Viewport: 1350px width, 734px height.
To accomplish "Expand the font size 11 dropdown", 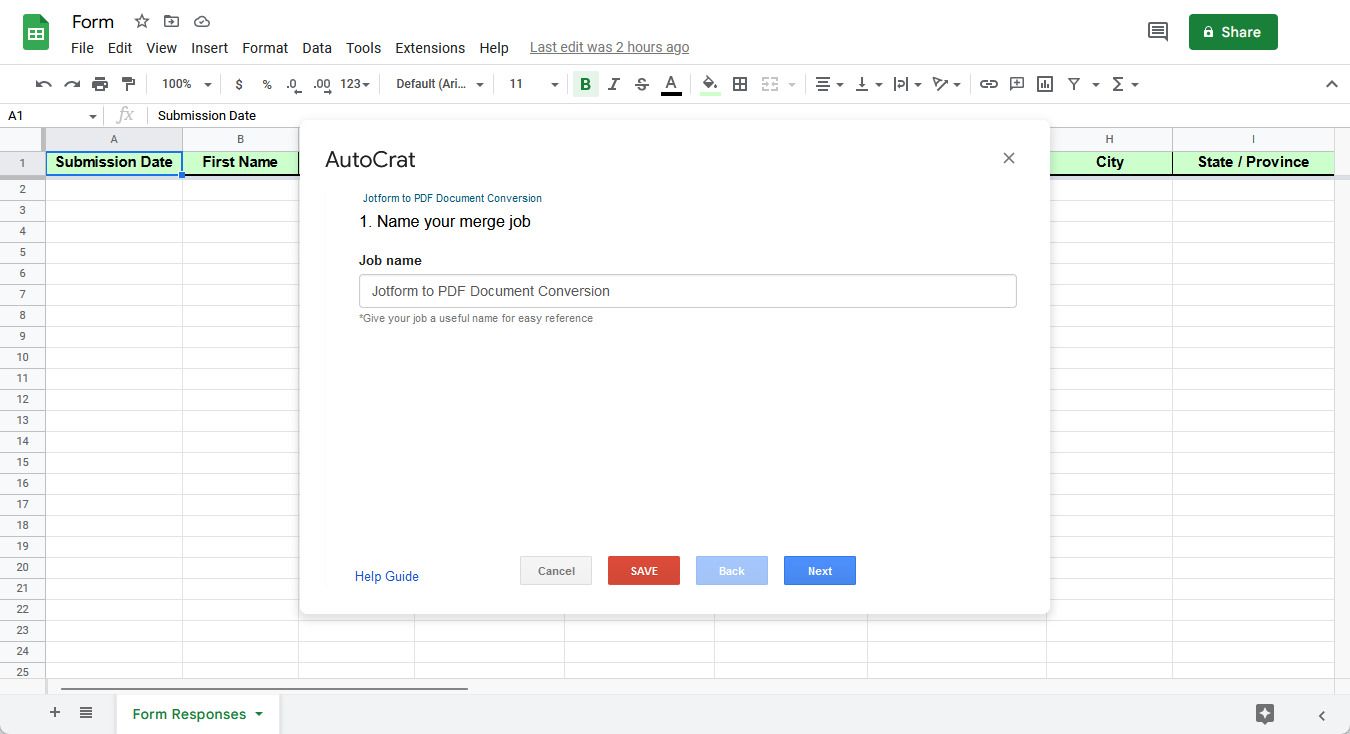I will [x=534, y=84].
